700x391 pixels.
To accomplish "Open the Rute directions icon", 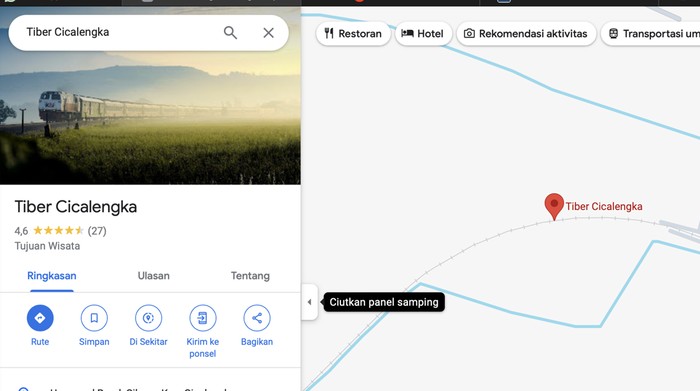I will [x=40, y=318].
